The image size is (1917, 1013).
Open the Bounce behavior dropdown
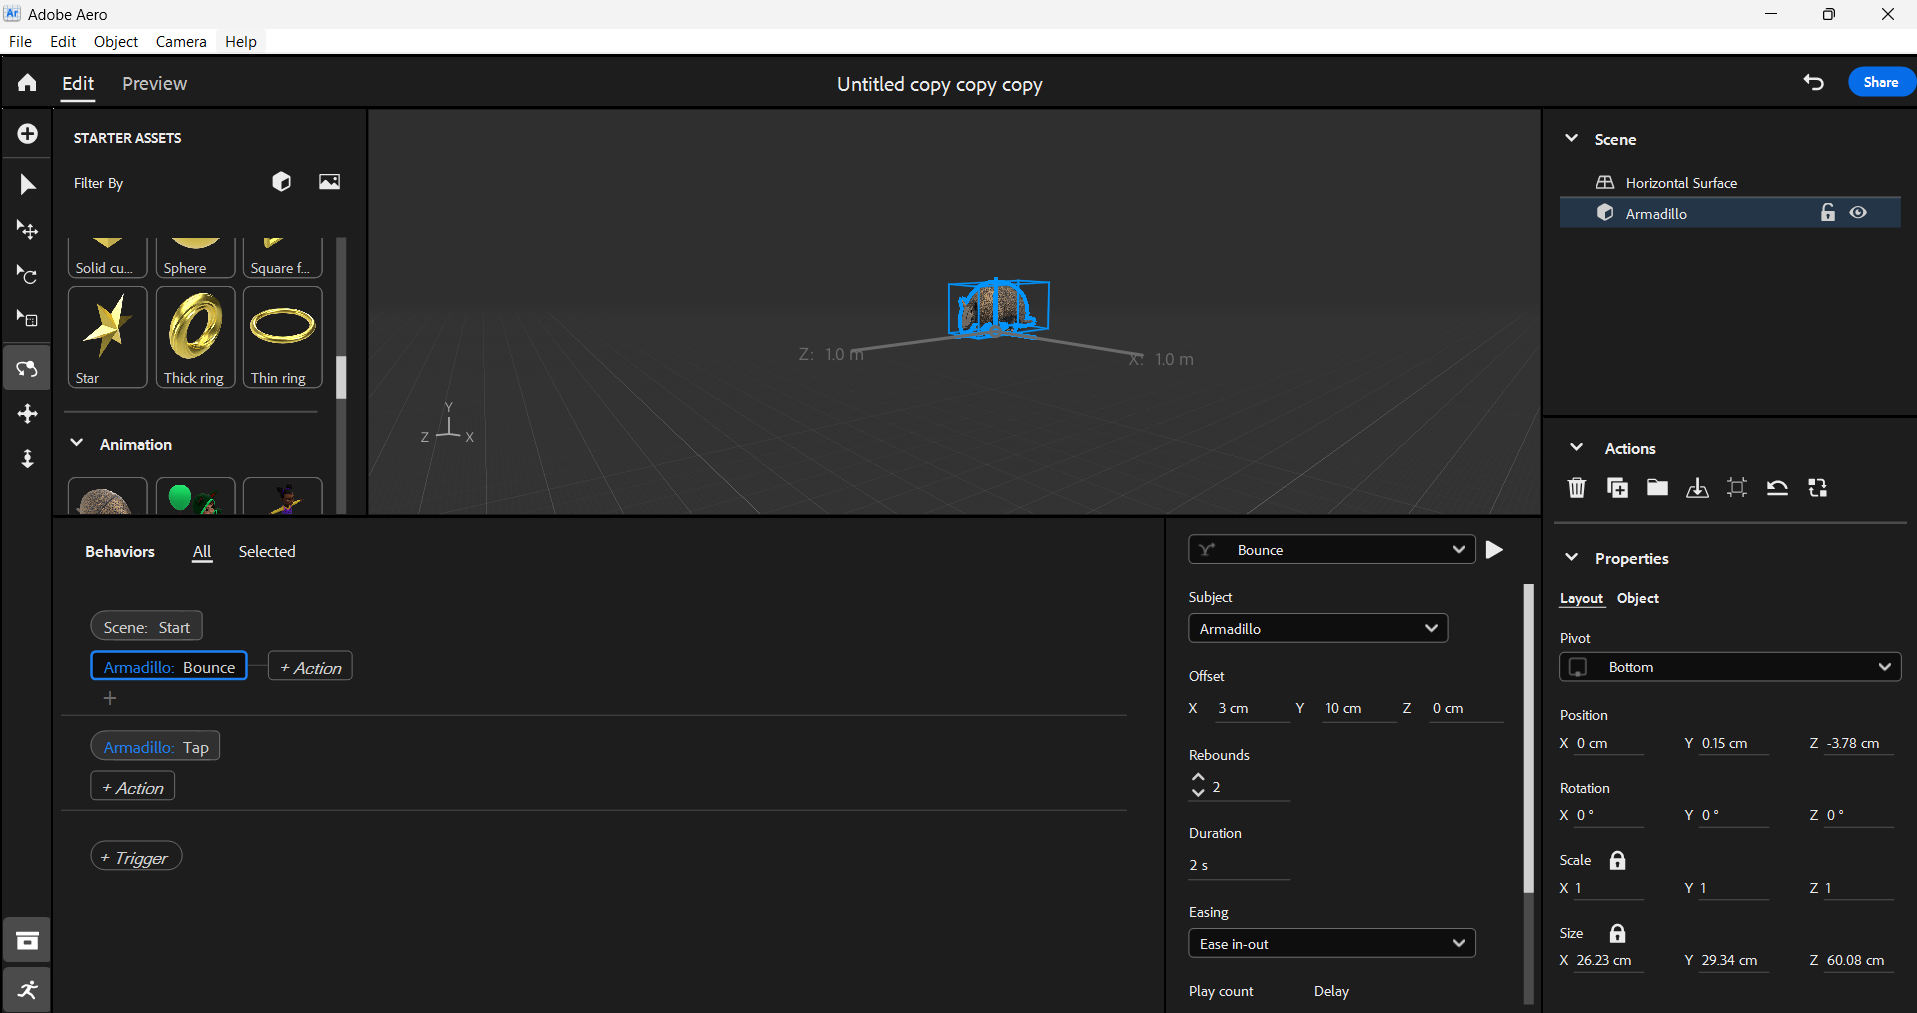click(1331, 549)
